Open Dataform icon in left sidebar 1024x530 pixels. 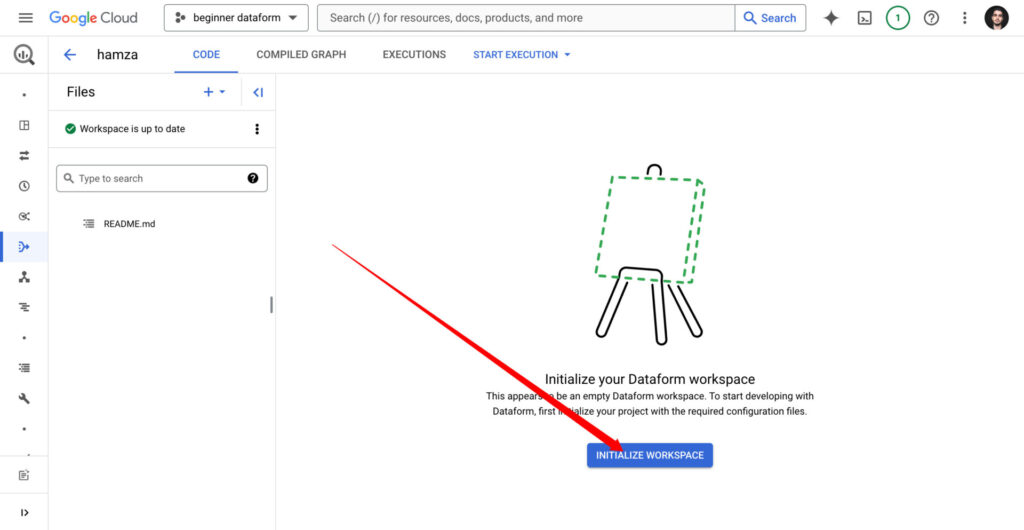click(24, 246)
